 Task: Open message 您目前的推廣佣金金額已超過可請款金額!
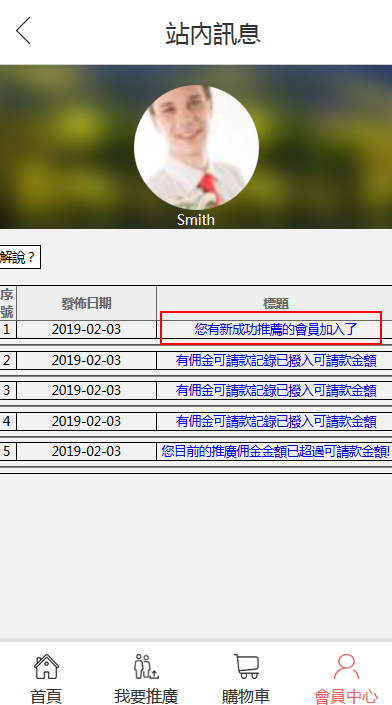276,451
